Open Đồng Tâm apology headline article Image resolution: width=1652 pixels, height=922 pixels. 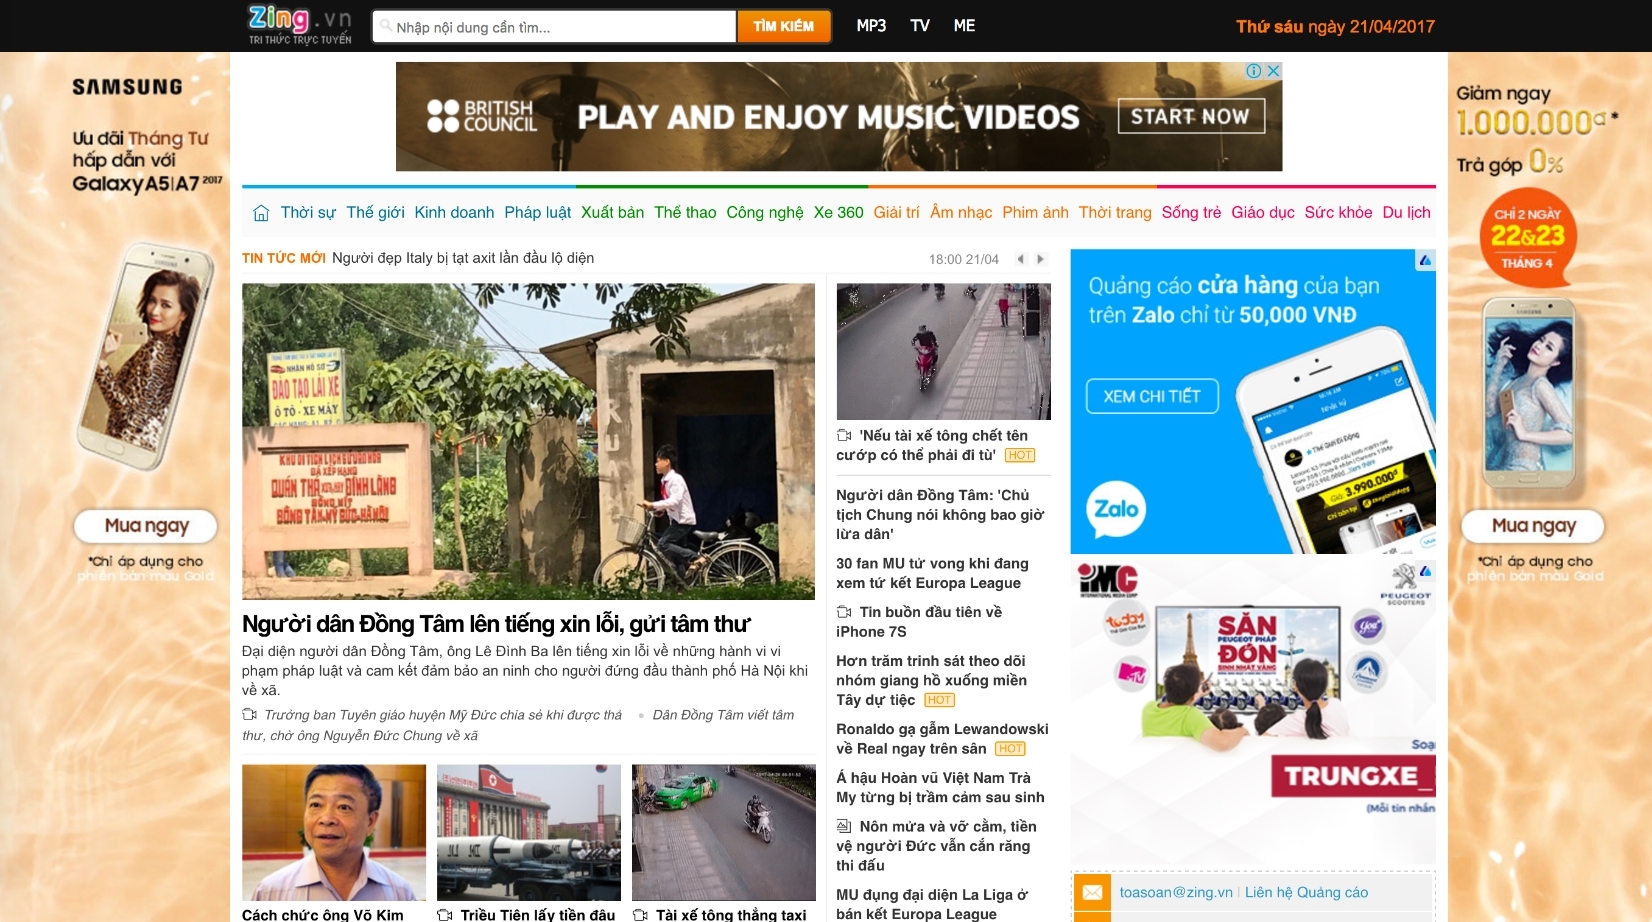tap(496, 624)
